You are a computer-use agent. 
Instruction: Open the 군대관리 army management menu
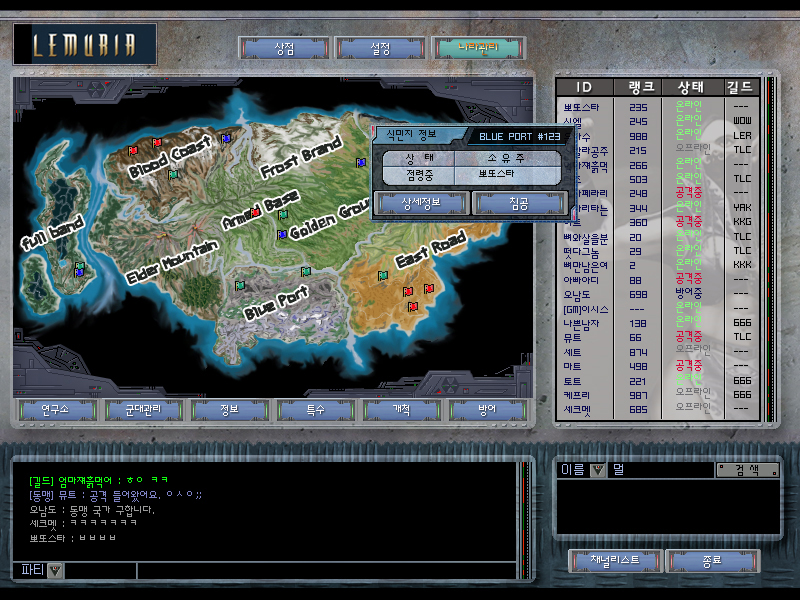(x=143, y=410)
